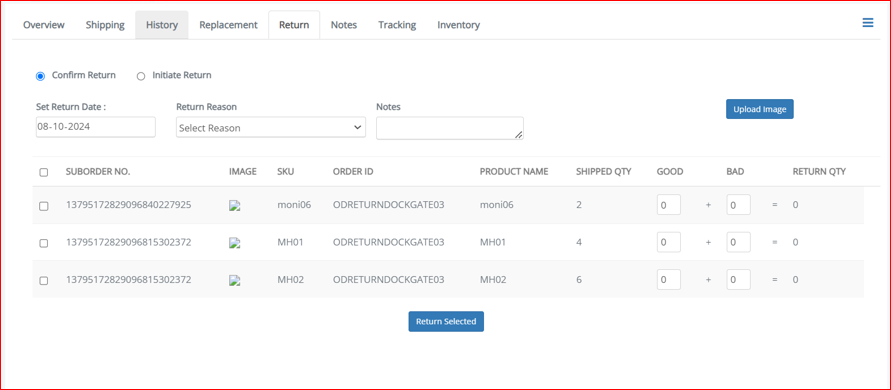Image resolution: width=891 pixels, height=390 pixels.
Task: Click the broken image icon for MH01
Action: point(235,243)
